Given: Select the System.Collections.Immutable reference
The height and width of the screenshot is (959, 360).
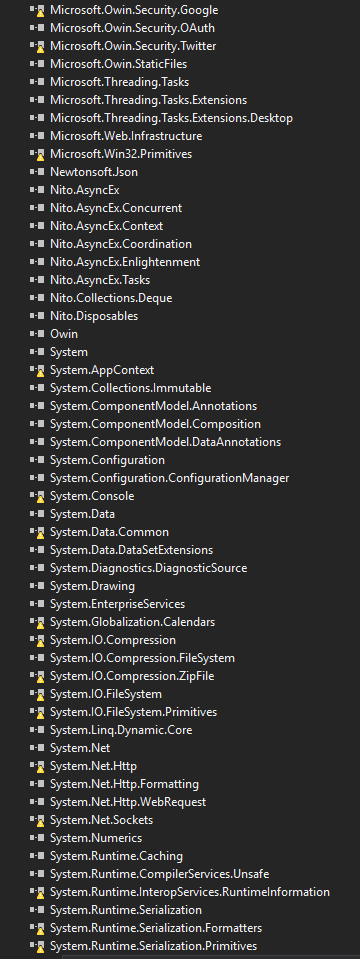Looking at the screenshot, I should click(x=130, y=388).
